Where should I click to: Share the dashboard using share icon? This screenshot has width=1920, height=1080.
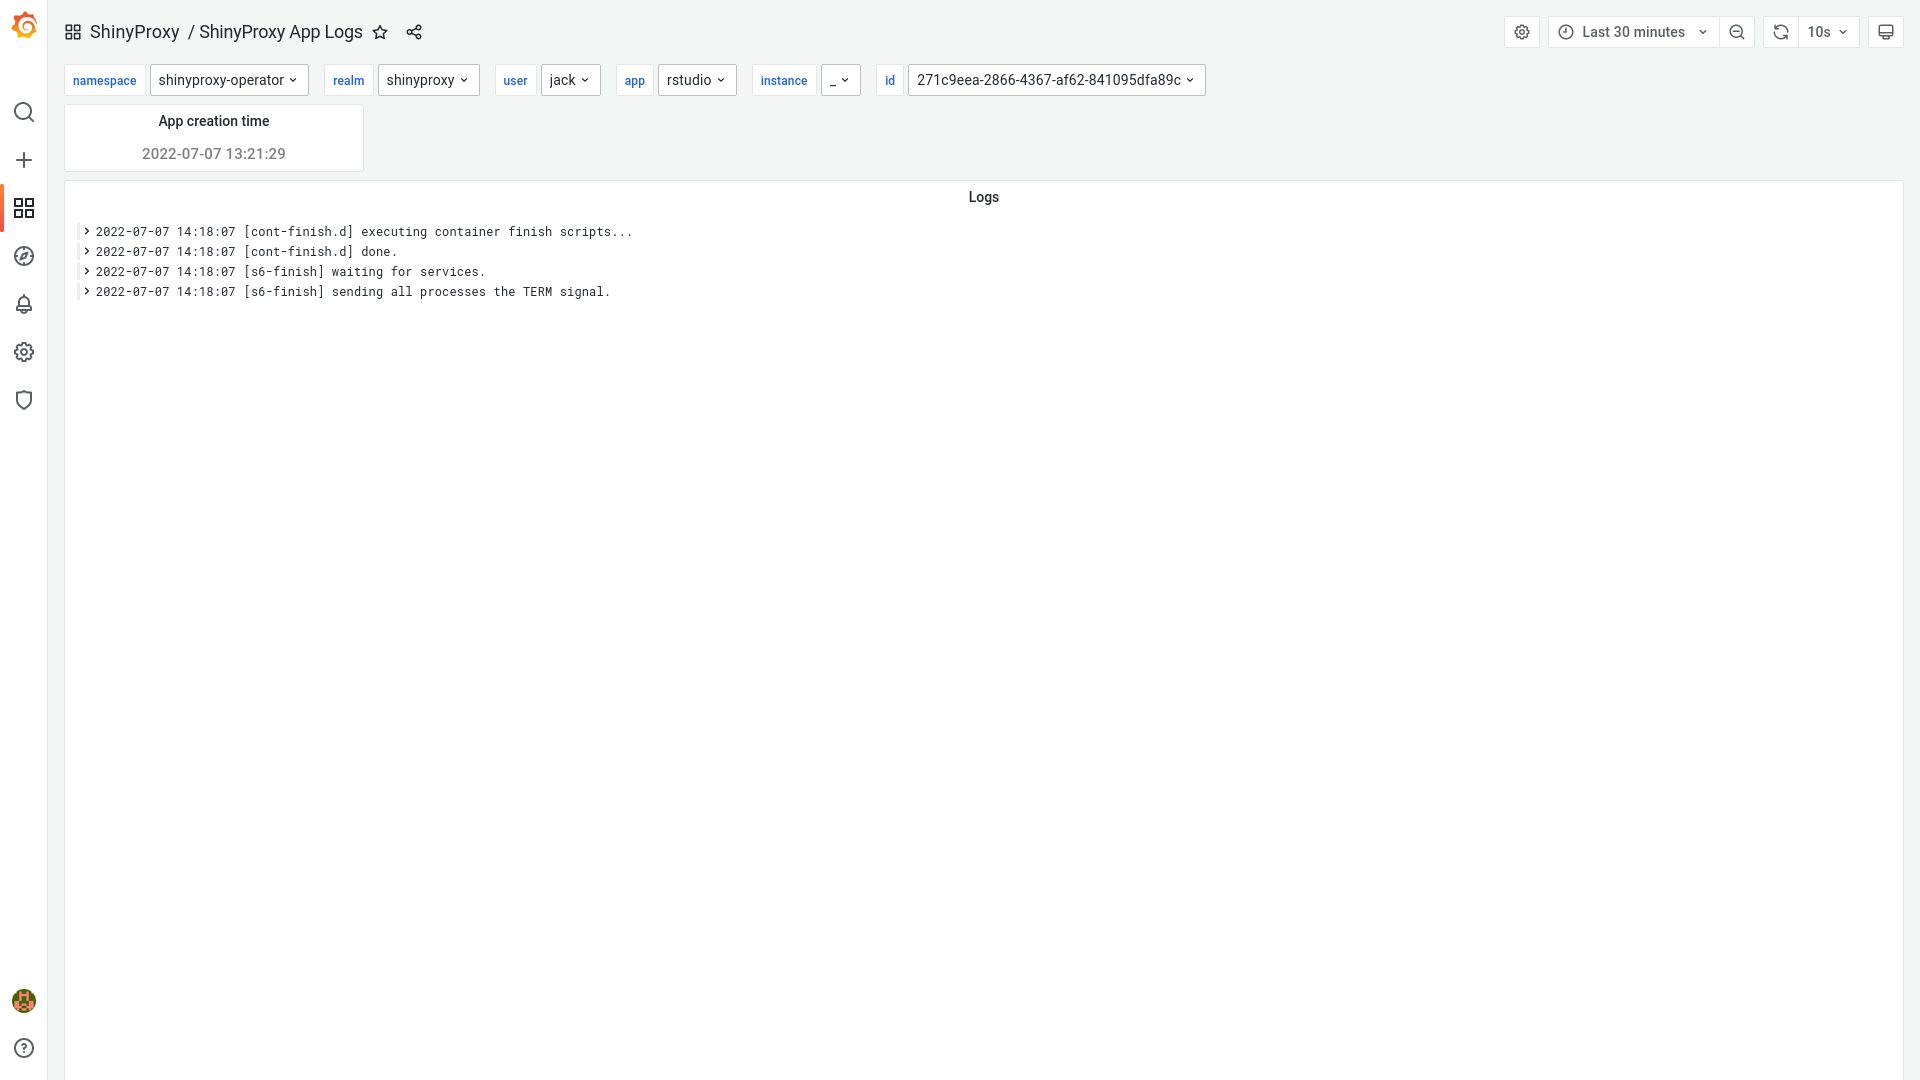point(414,32)
